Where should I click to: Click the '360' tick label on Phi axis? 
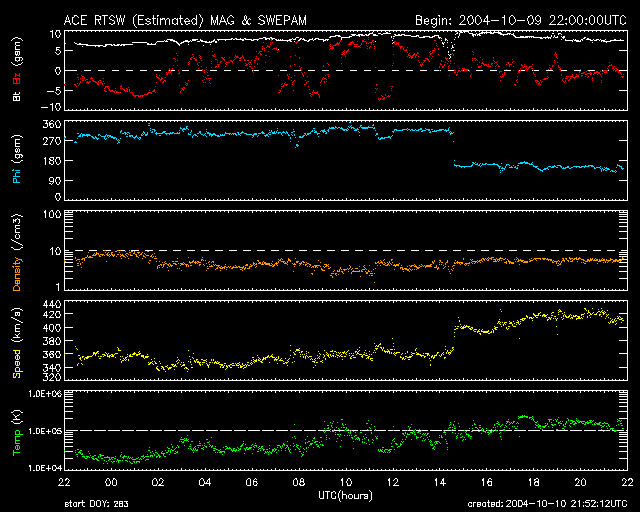[52, 124]
